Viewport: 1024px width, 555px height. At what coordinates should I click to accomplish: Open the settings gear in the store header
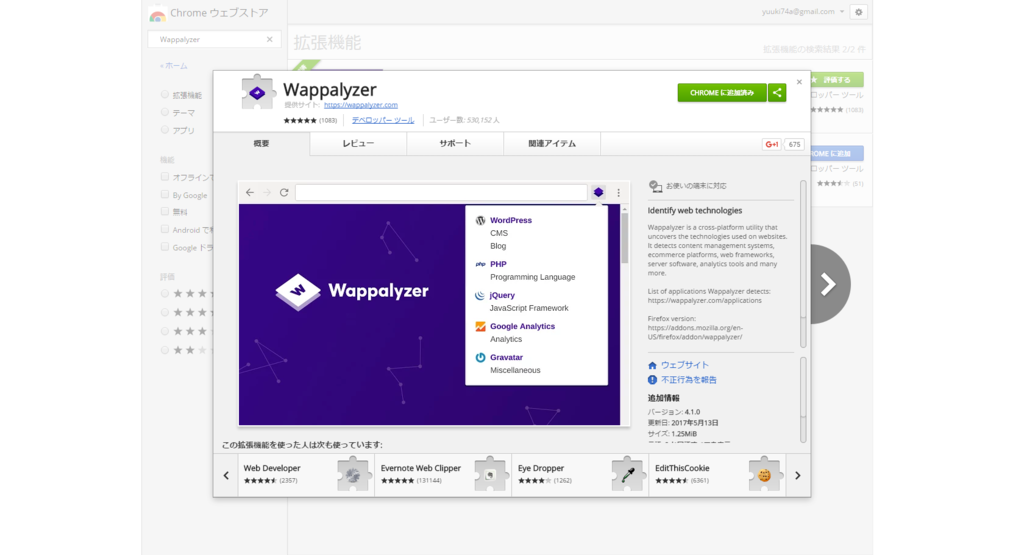click(859, 12)
